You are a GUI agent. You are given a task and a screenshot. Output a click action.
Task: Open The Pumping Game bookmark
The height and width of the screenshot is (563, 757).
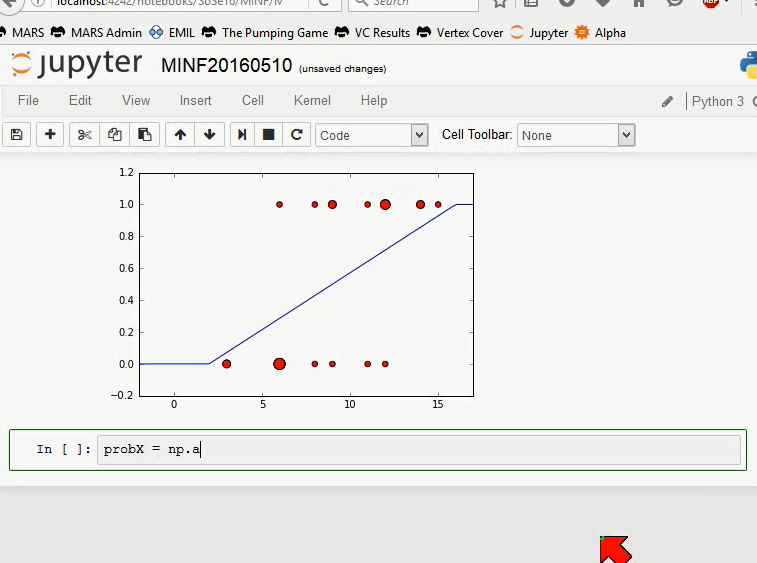click(x=265, y=33)
